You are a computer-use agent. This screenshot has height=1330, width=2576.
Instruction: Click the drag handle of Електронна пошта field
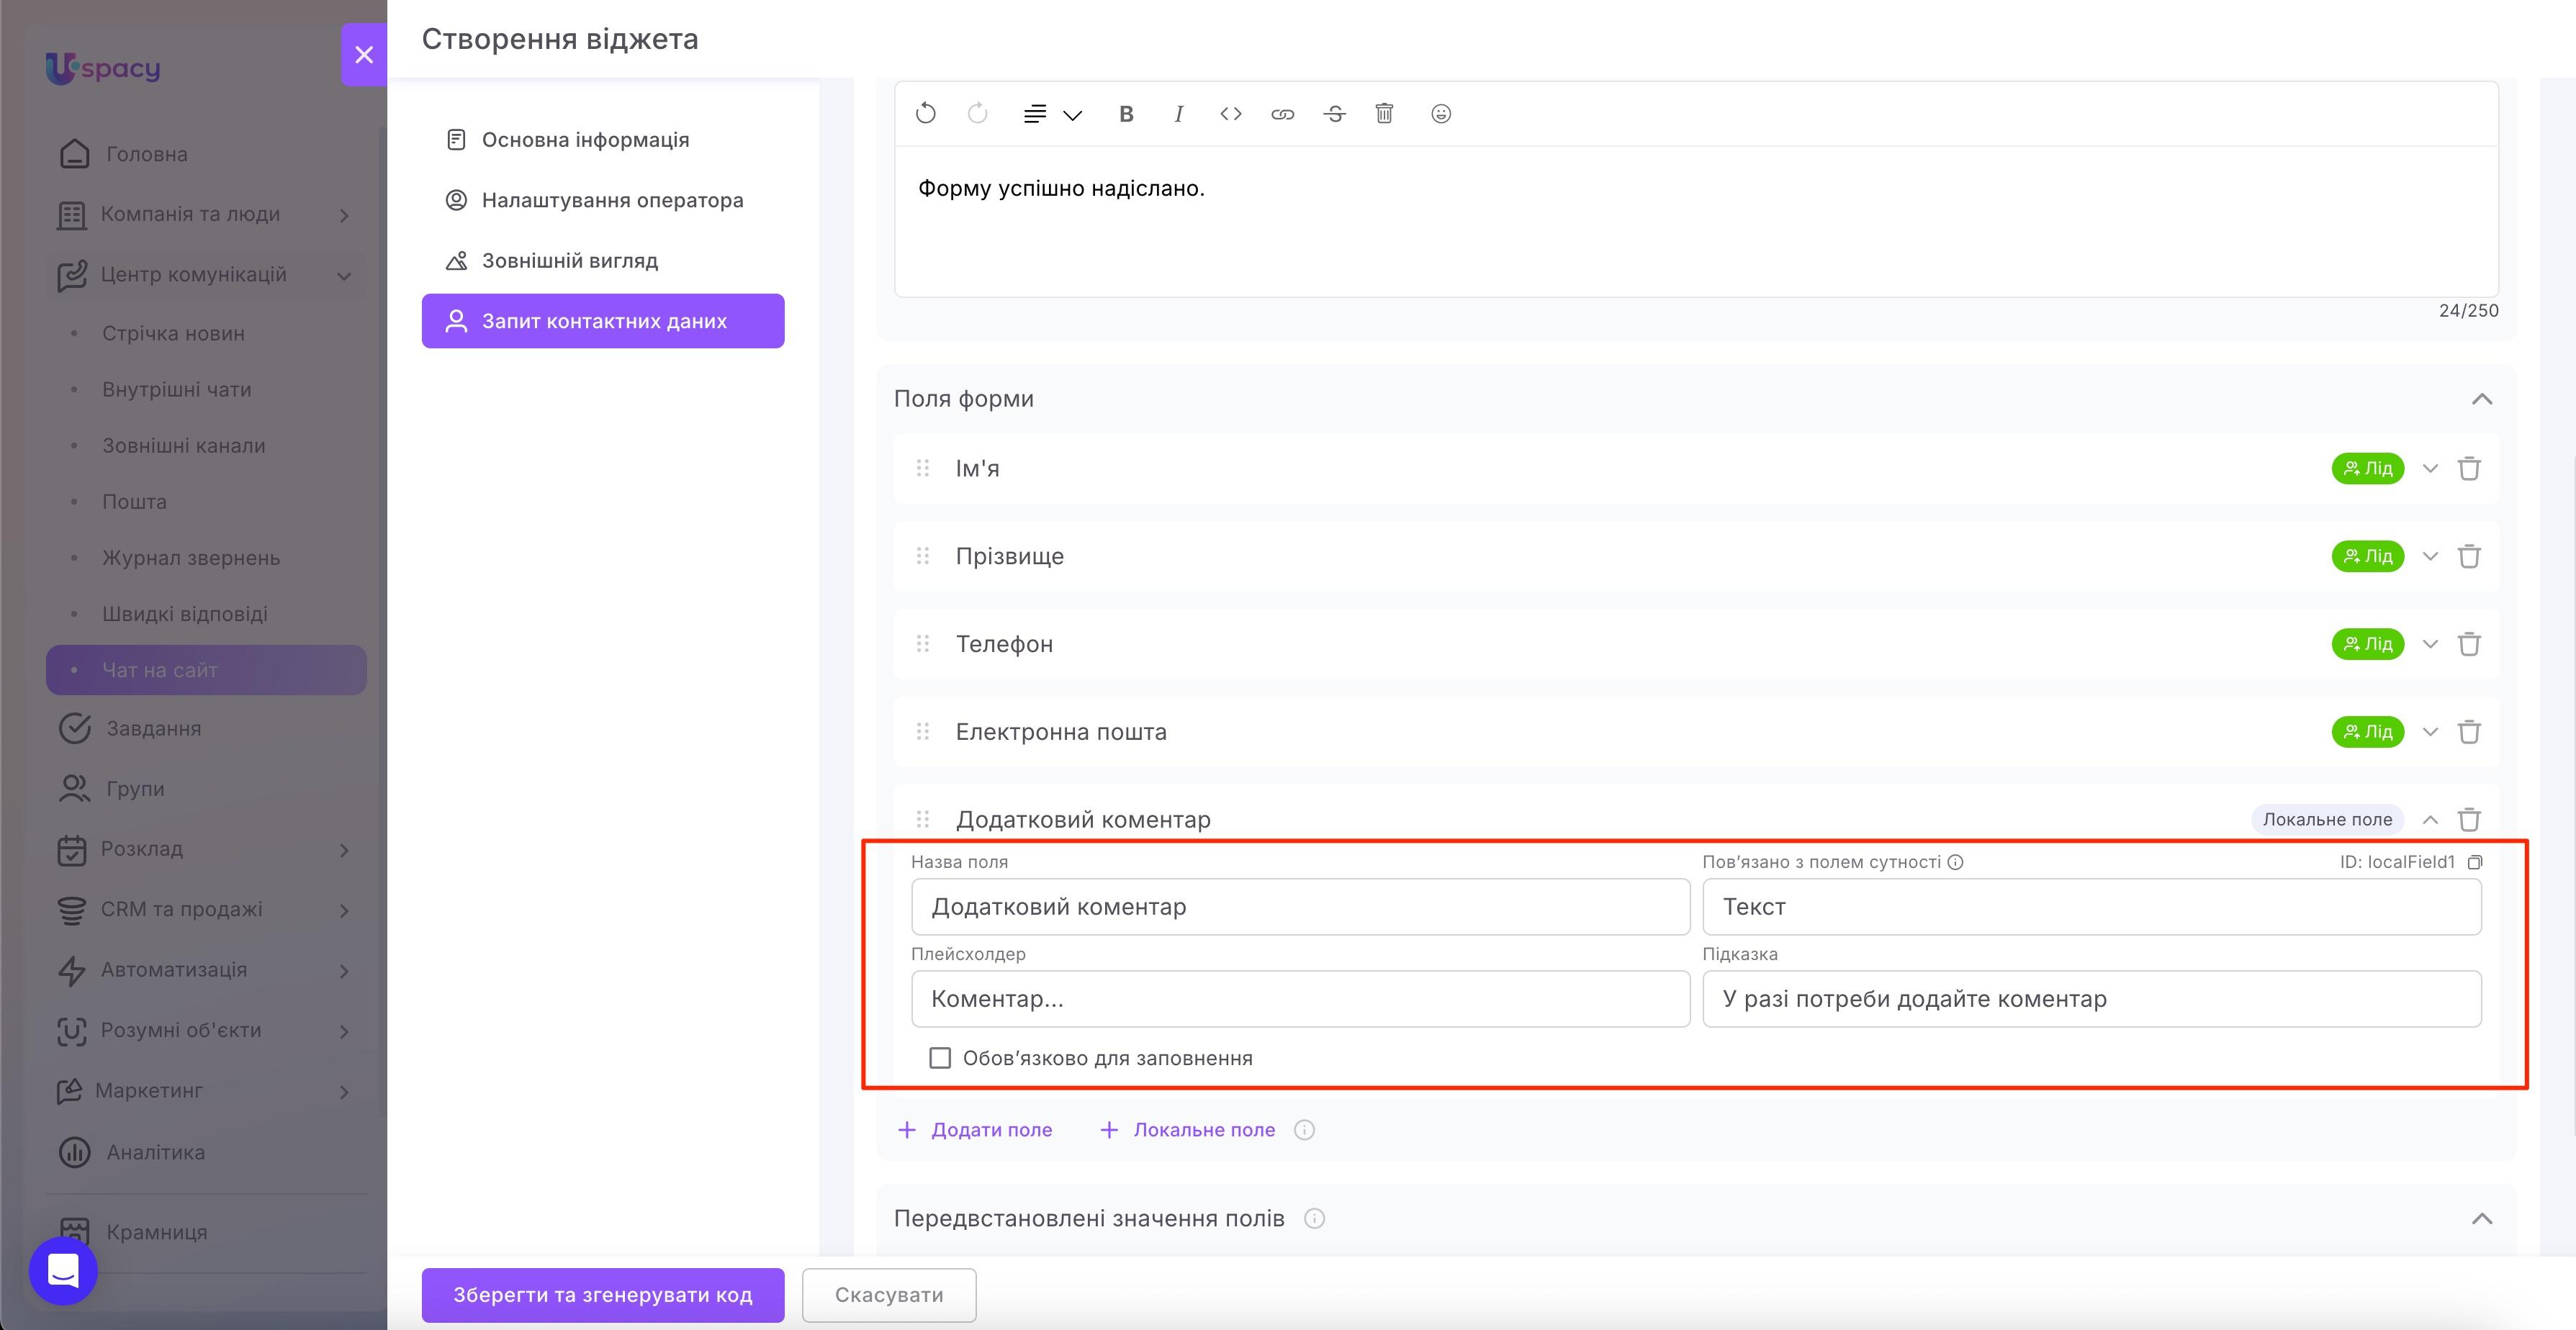click(923, 732)
